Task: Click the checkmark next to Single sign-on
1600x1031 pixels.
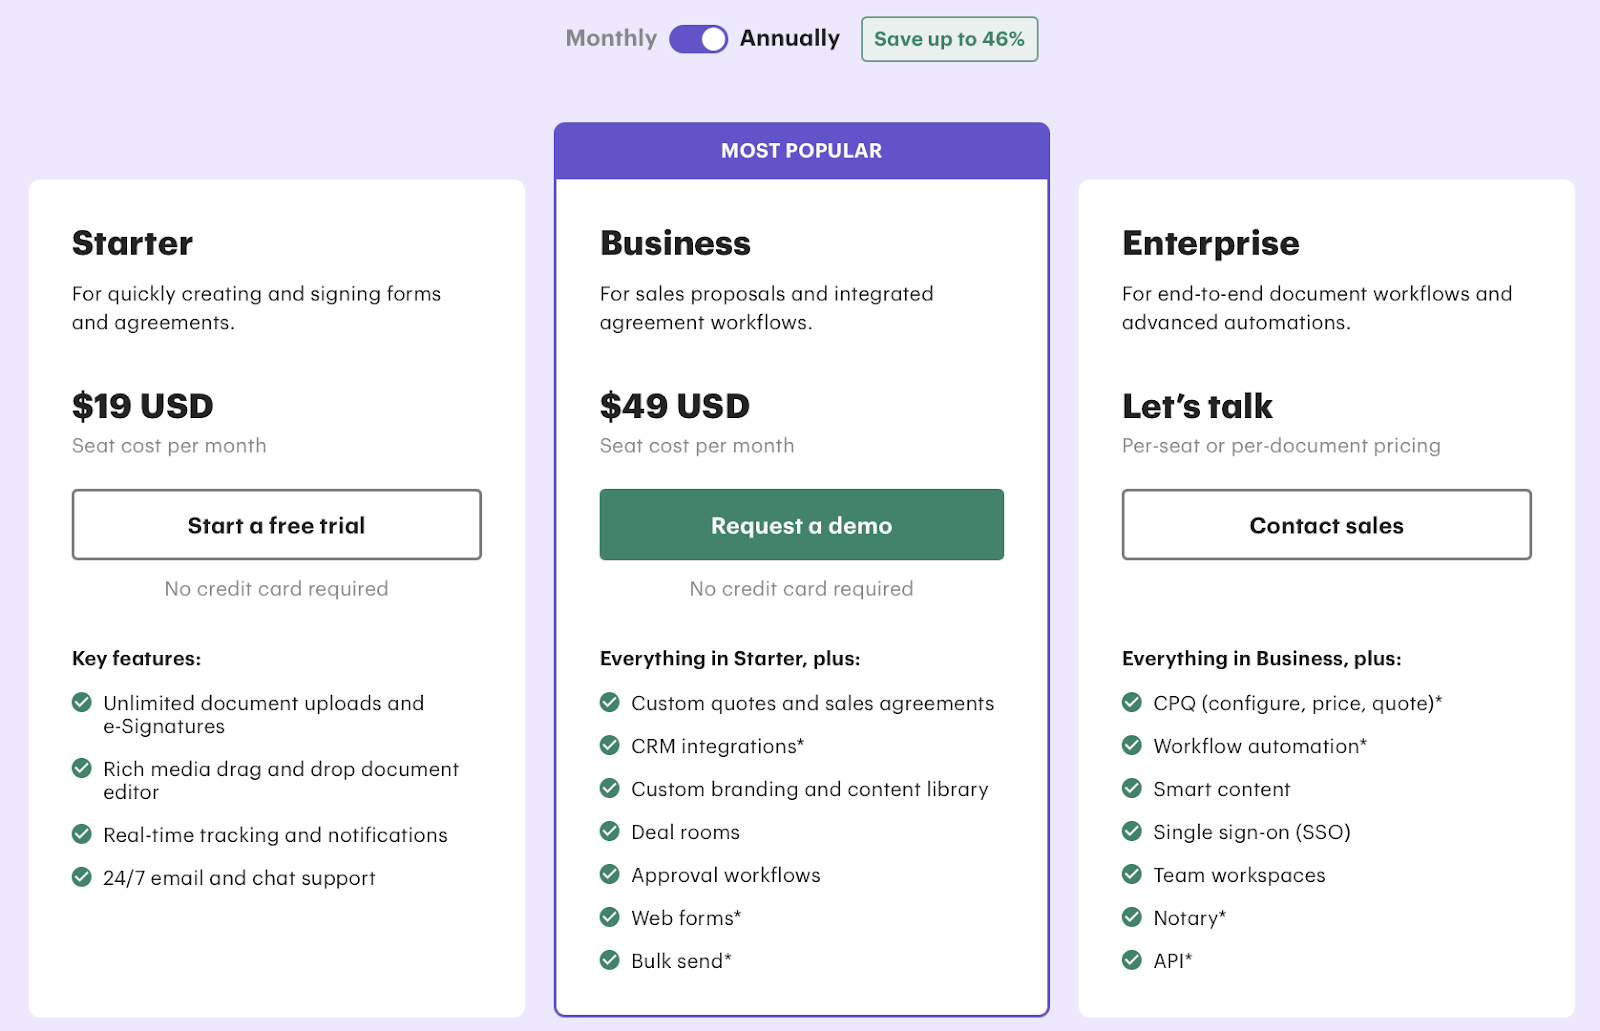Action: [1132, 831]
